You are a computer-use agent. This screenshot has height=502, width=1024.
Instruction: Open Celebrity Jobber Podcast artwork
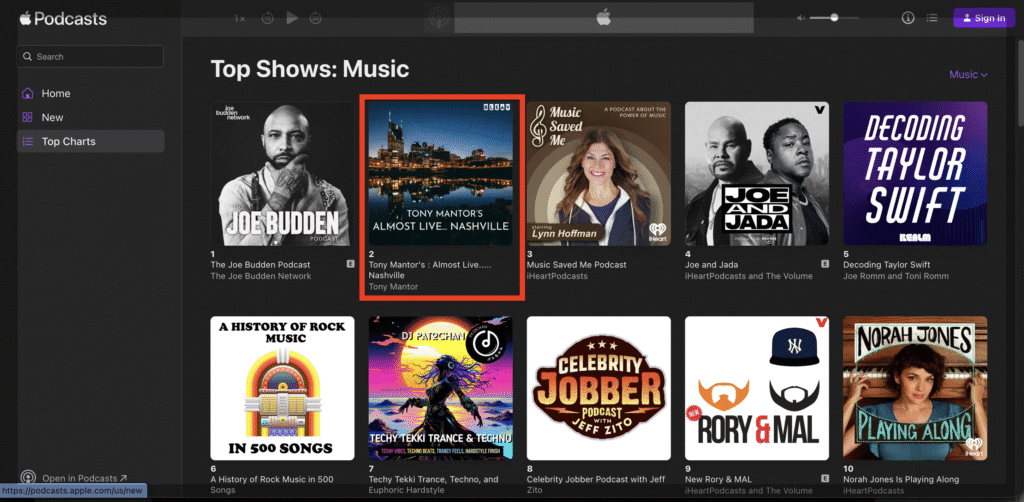pos(598,388)
